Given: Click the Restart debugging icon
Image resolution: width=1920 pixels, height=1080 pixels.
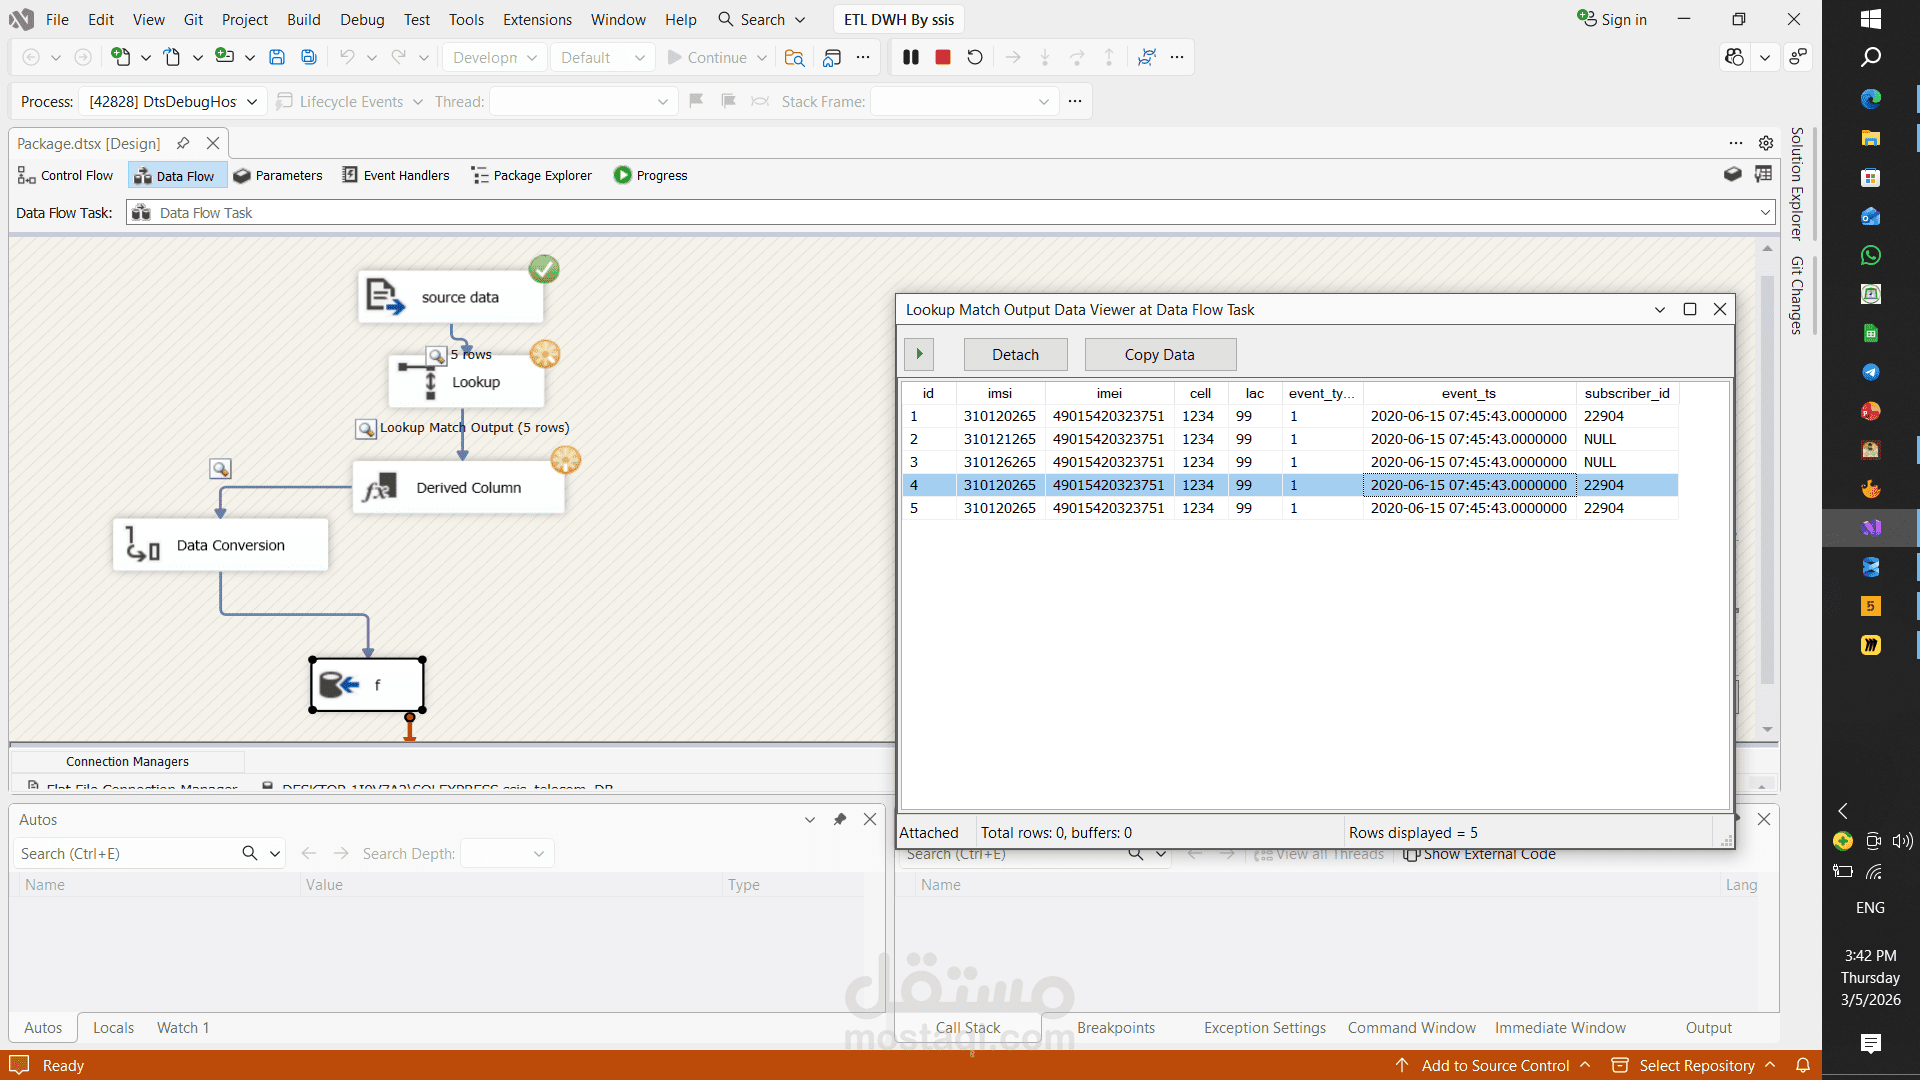Looking at the screenshot, I should tap(975, 58).
